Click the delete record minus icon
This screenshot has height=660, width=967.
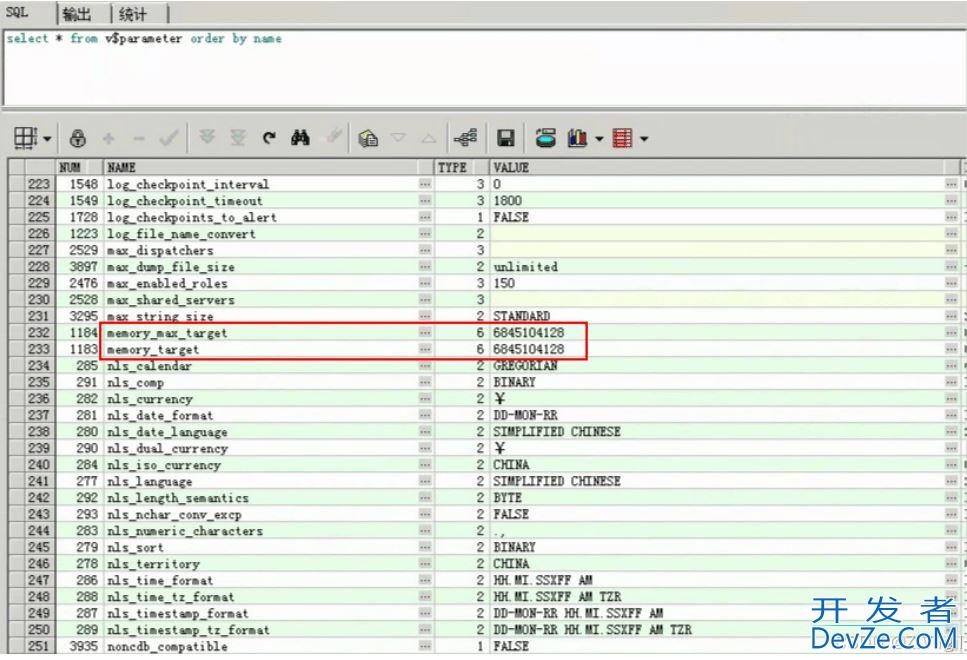(x=139, y=139)
